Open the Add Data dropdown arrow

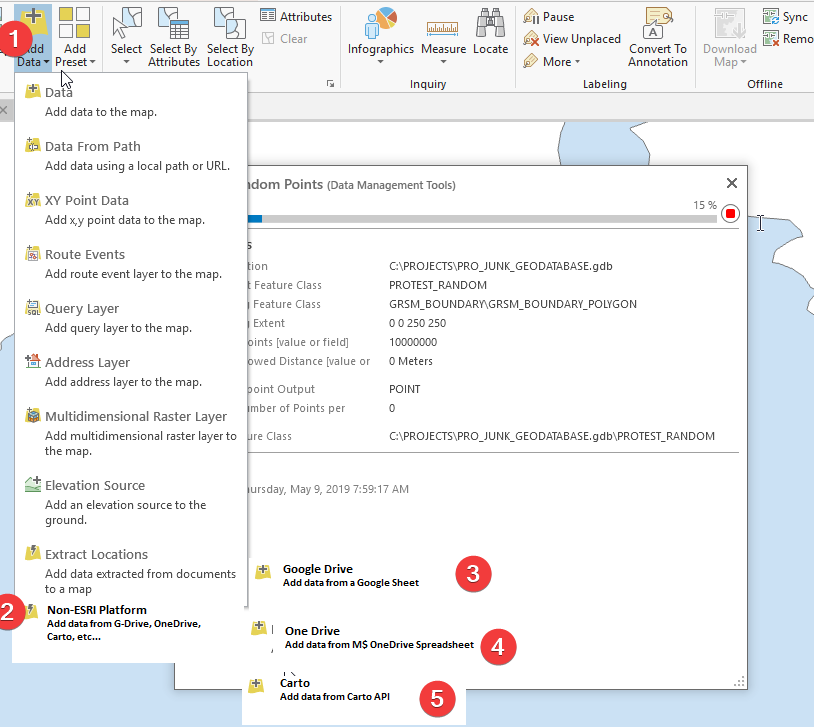(46, 62)
